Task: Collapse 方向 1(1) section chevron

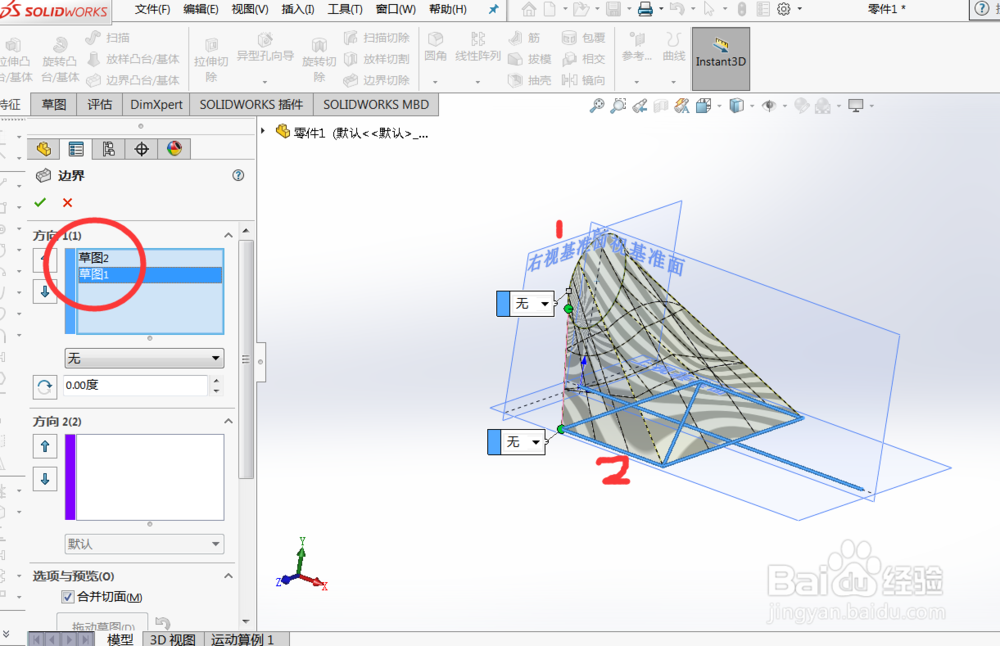Action: (228, 235)
